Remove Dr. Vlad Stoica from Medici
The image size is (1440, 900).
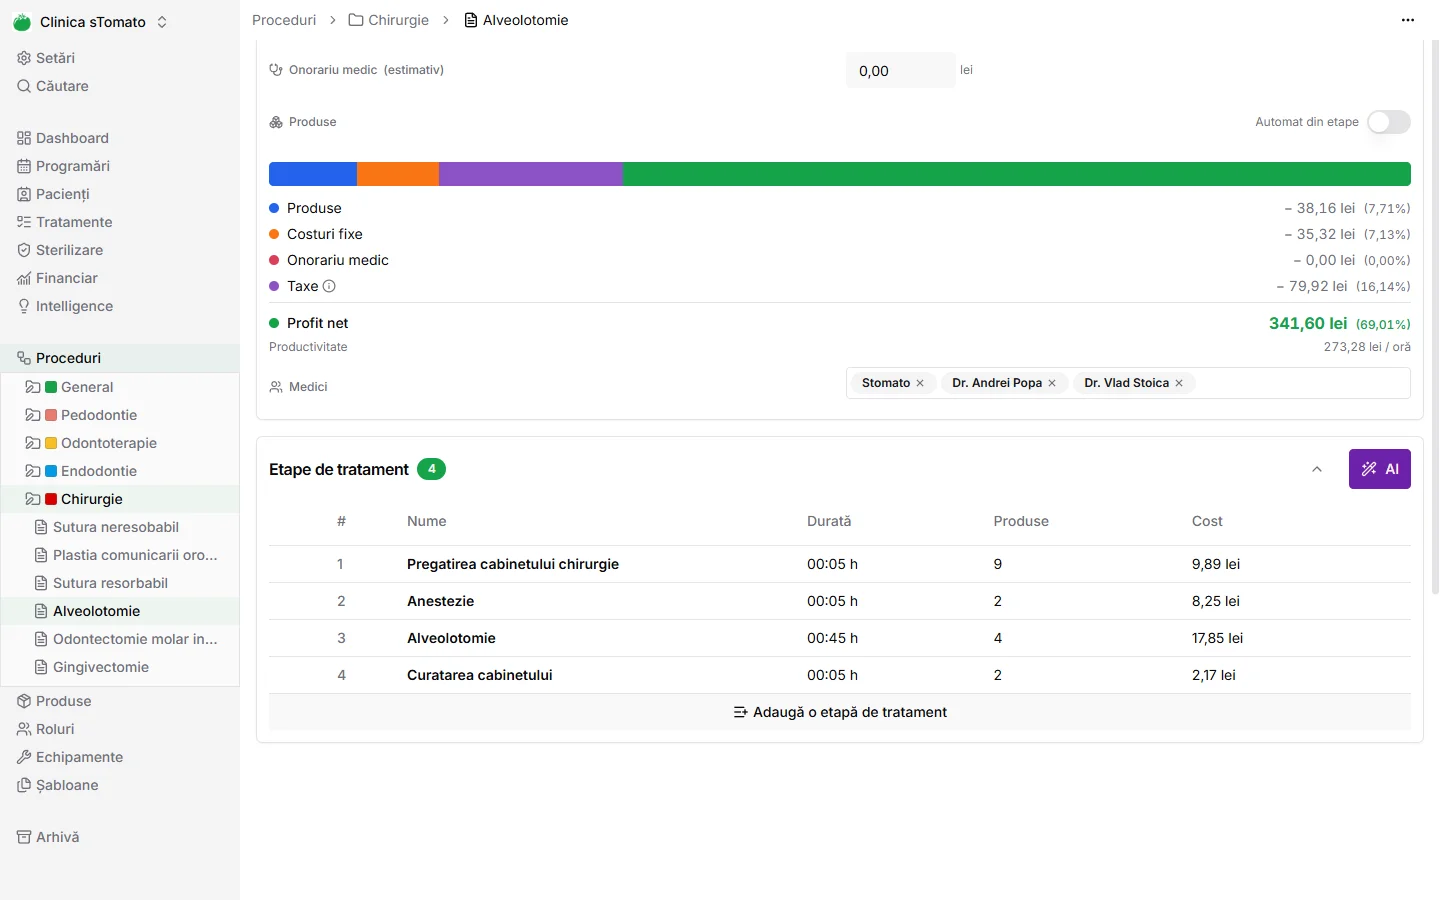point(1179,383)
